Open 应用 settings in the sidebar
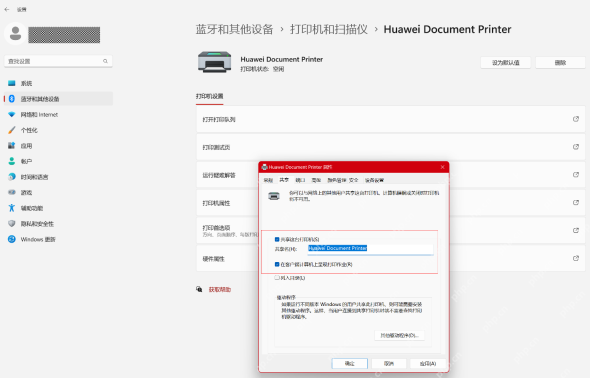 coord(58,146)
